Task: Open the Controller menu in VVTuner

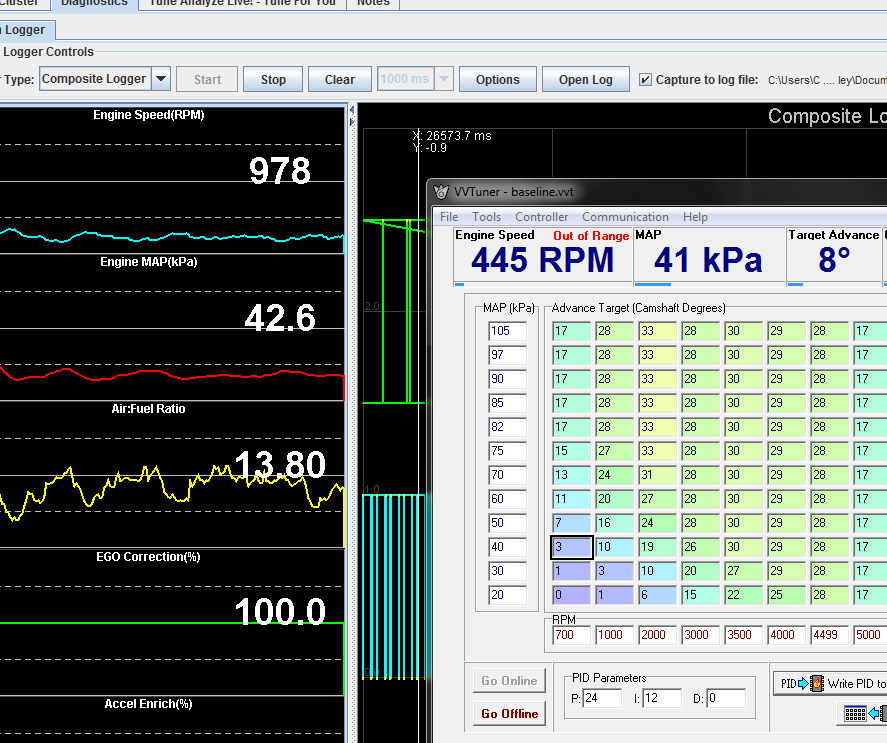Action: tap(541, 217)
